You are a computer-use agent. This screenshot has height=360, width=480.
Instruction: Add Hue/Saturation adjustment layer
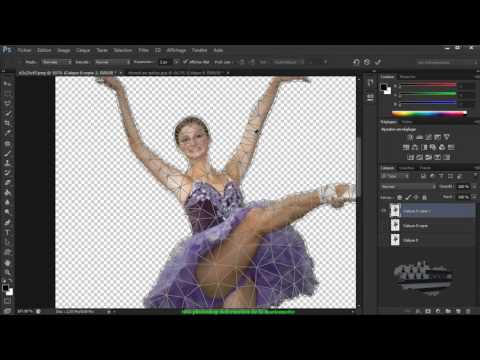[406, 147]
